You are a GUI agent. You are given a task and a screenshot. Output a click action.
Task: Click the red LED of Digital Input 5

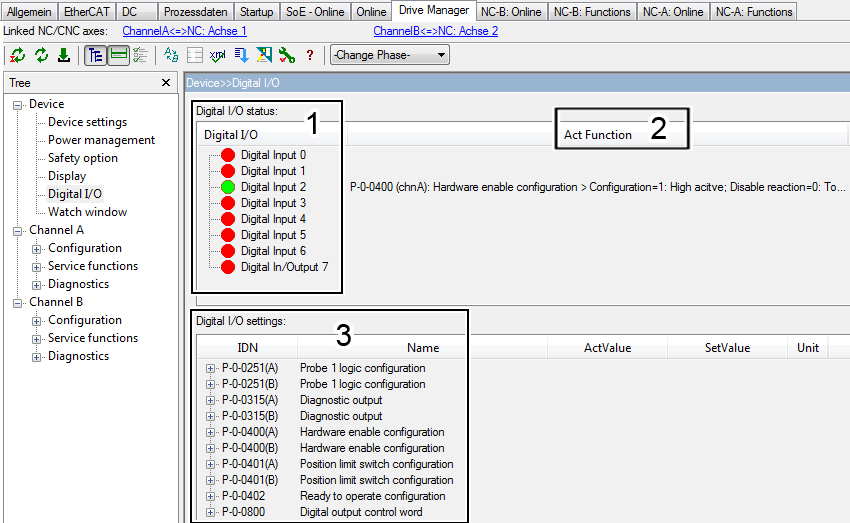228,235
